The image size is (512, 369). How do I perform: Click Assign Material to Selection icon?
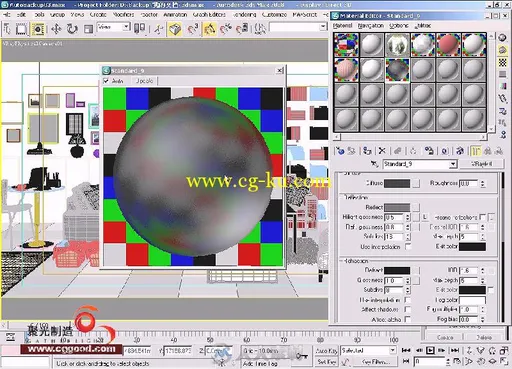point(367,151)
